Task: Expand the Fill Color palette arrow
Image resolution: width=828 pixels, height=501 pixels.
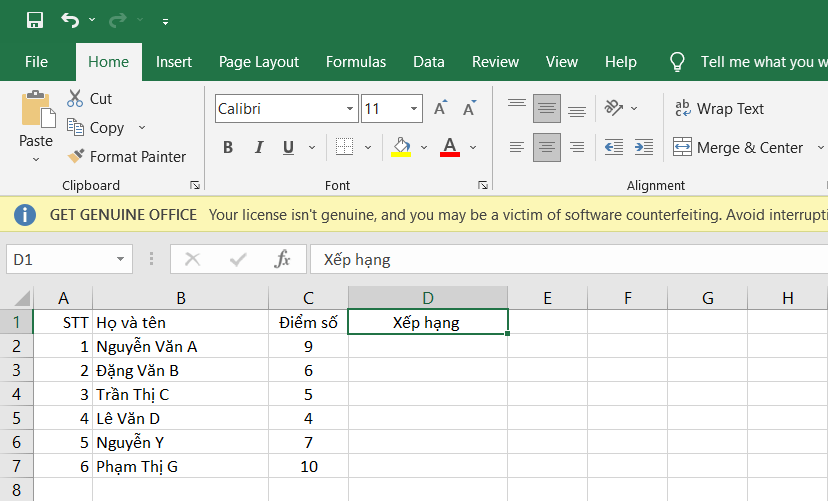Action: (x=424, y=147)
